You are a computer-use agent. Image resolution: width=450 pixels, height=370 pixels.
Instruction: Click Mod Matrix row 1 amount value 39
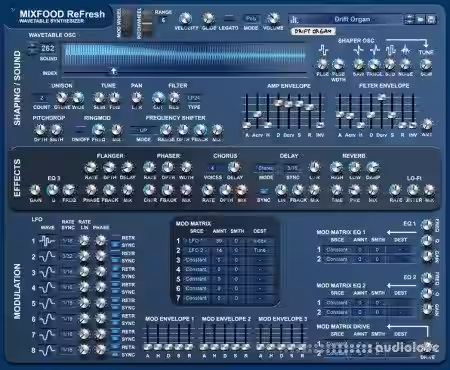(x=219, y=241)
